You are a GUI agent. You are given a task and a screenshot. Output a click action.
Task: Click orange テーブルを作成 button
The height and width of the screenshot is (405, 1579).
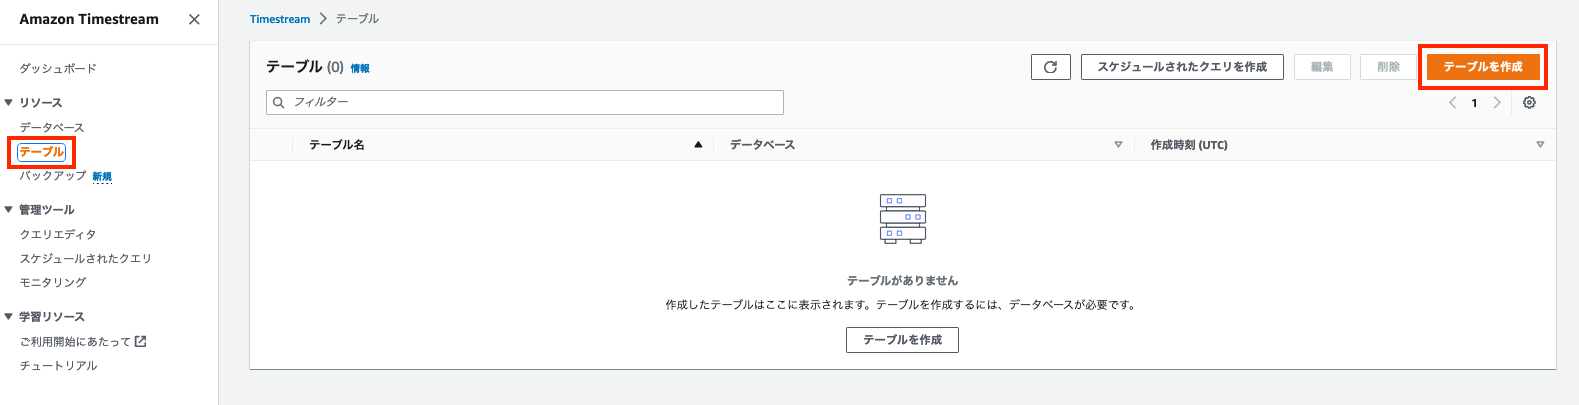click(1483, 67)
